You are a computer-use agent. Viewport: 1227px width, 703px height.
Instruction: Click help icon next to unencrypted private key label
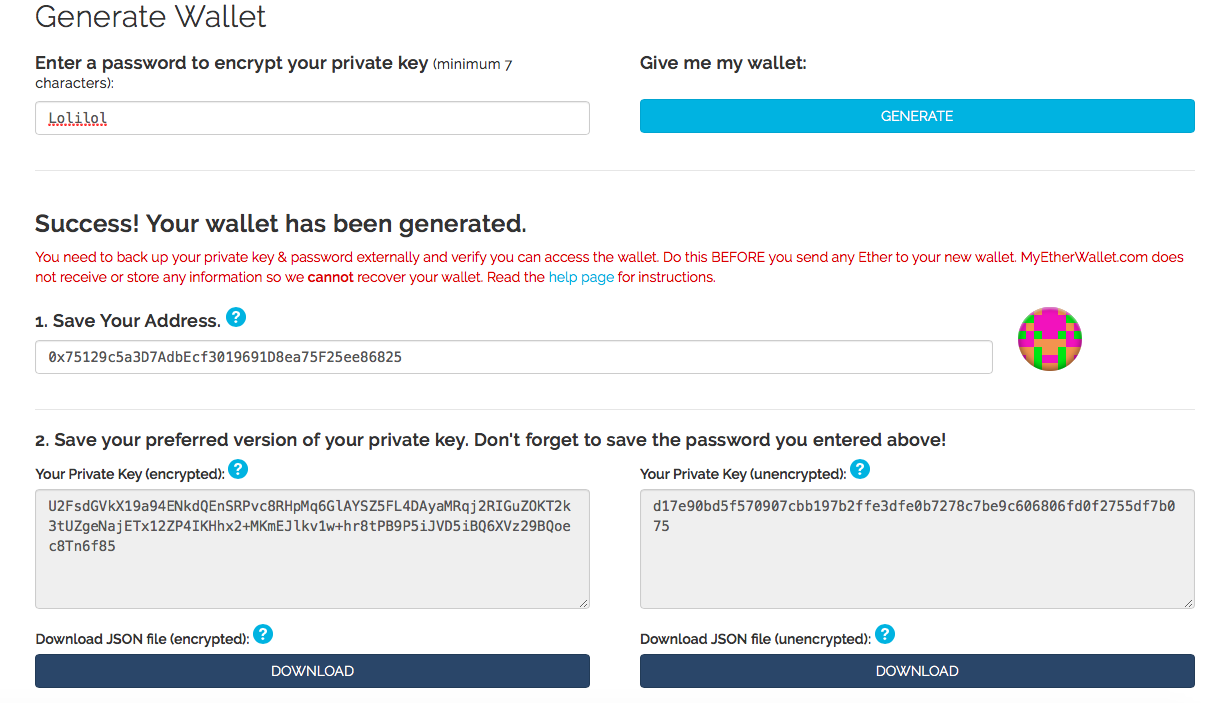coord(860,469)
